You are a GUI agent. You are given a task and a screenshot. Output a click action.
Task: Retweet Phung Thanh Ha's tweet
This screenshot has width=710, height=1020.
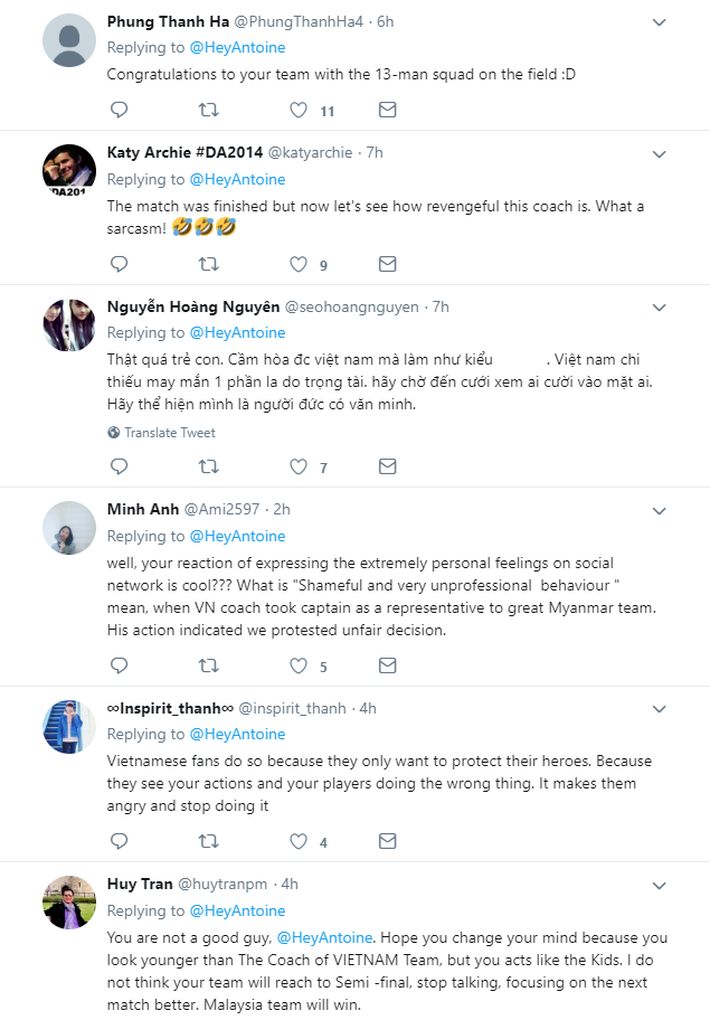point(208,110)
